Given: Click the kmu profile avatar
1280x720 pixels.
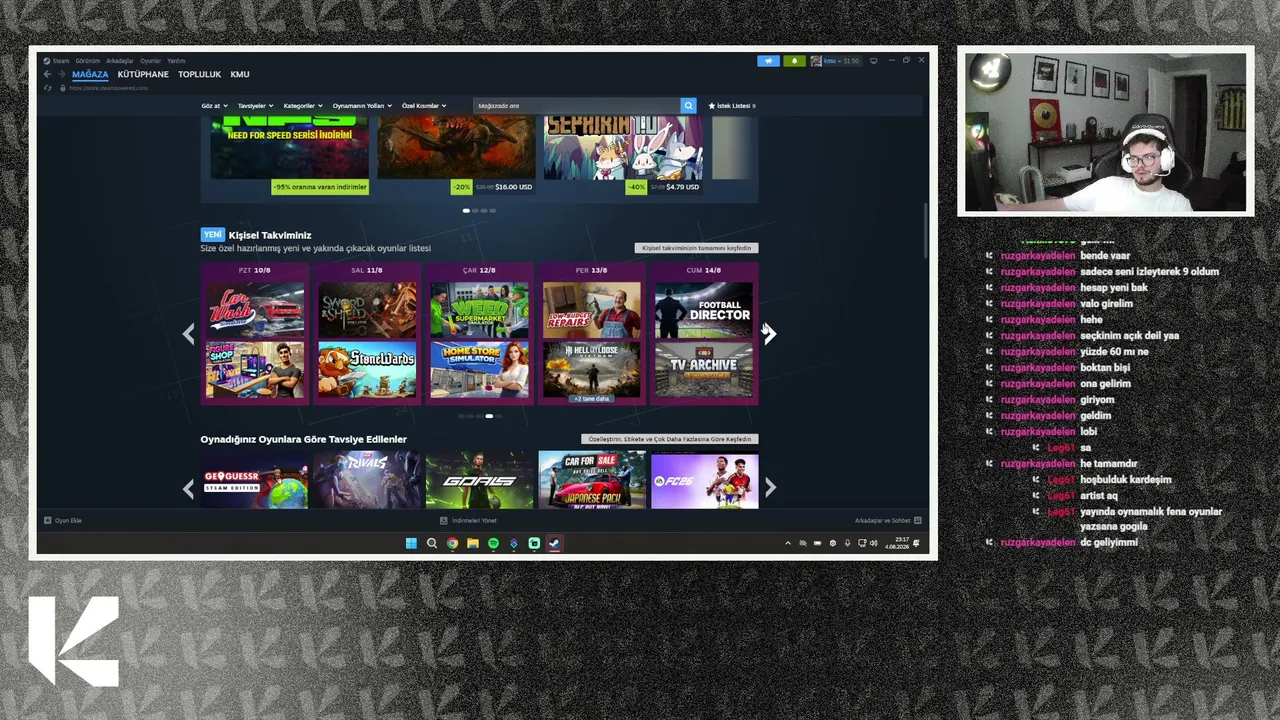Looking at the screenshot, I should [816, 61].
